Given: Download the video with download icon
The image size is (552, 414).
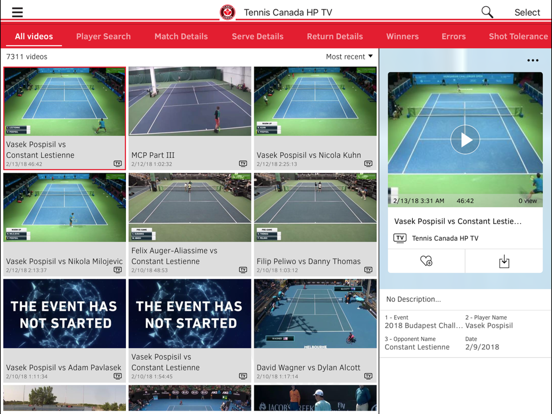Looking at the screenshot, I should point(504,261).
